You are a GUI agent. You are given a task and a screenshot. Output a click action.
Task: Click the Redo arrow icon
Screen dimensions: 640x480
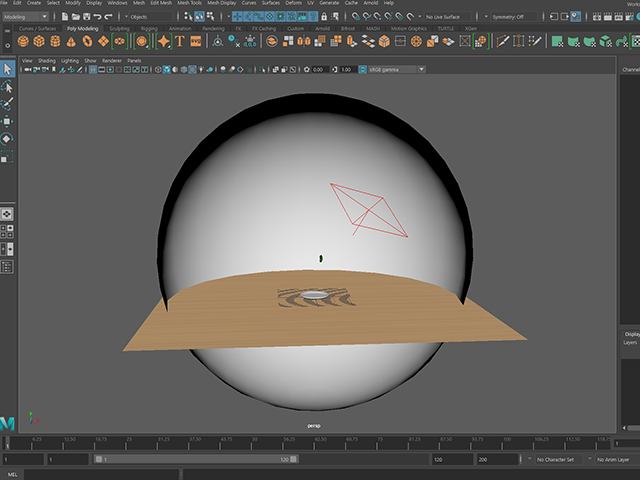(108, 17)
